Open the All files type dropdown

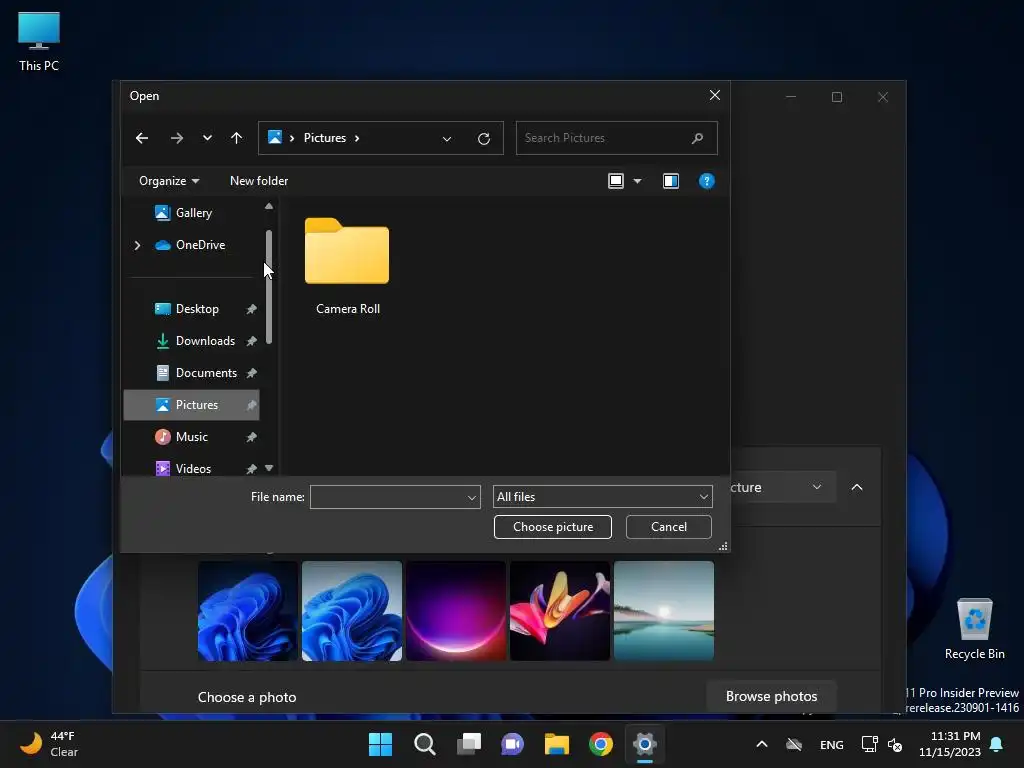pyautogui.click(x=603, y=497)
